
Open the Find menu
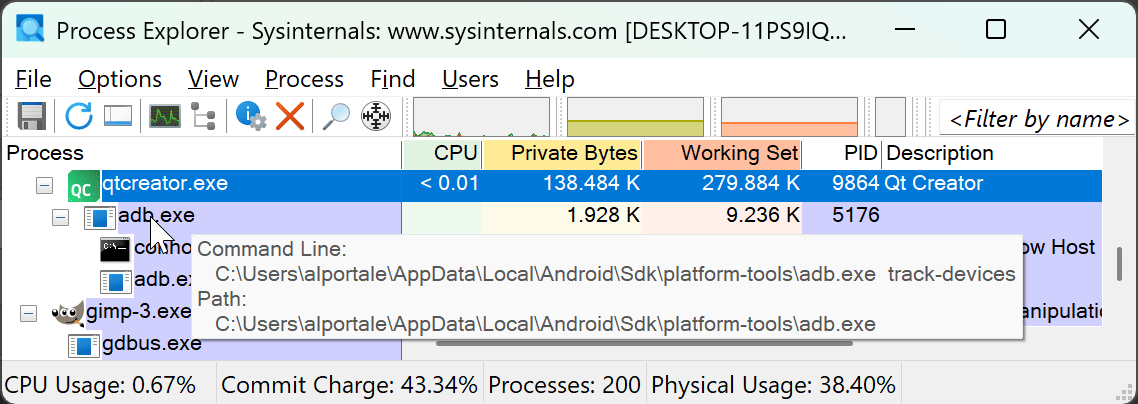[393, 79]
